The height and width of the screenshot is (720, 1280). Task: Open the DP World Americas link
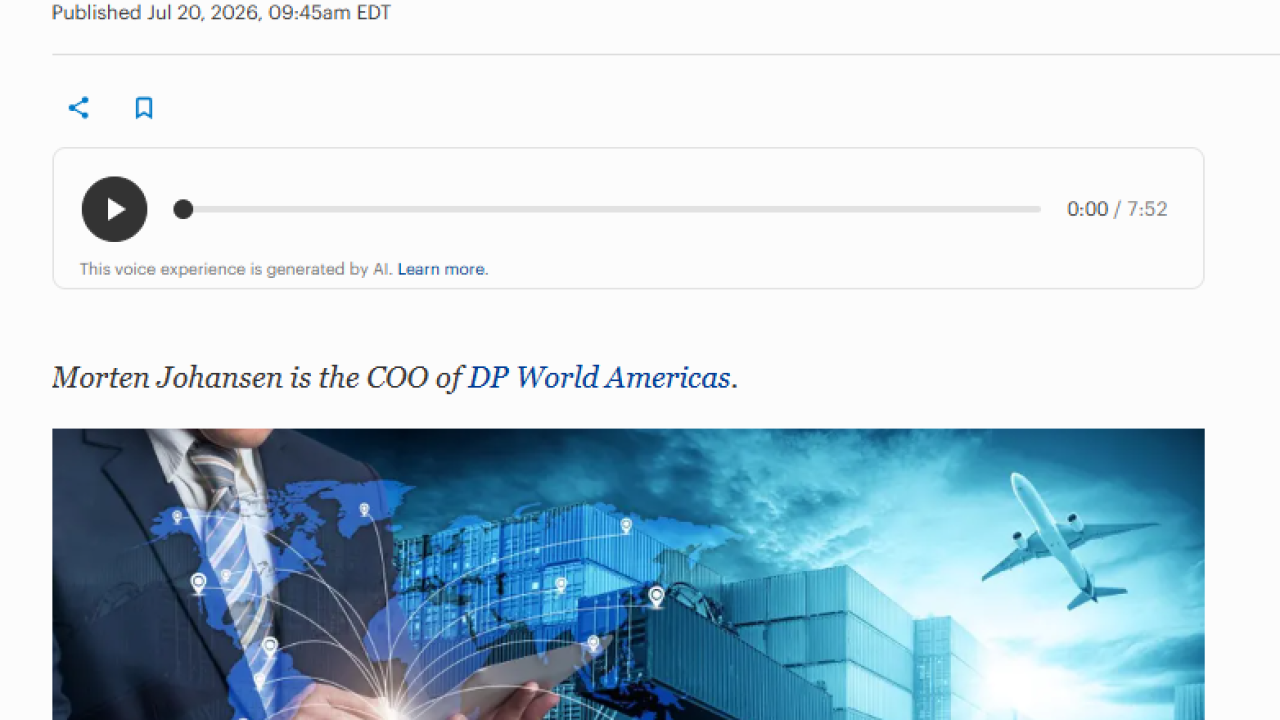(599, 377)
